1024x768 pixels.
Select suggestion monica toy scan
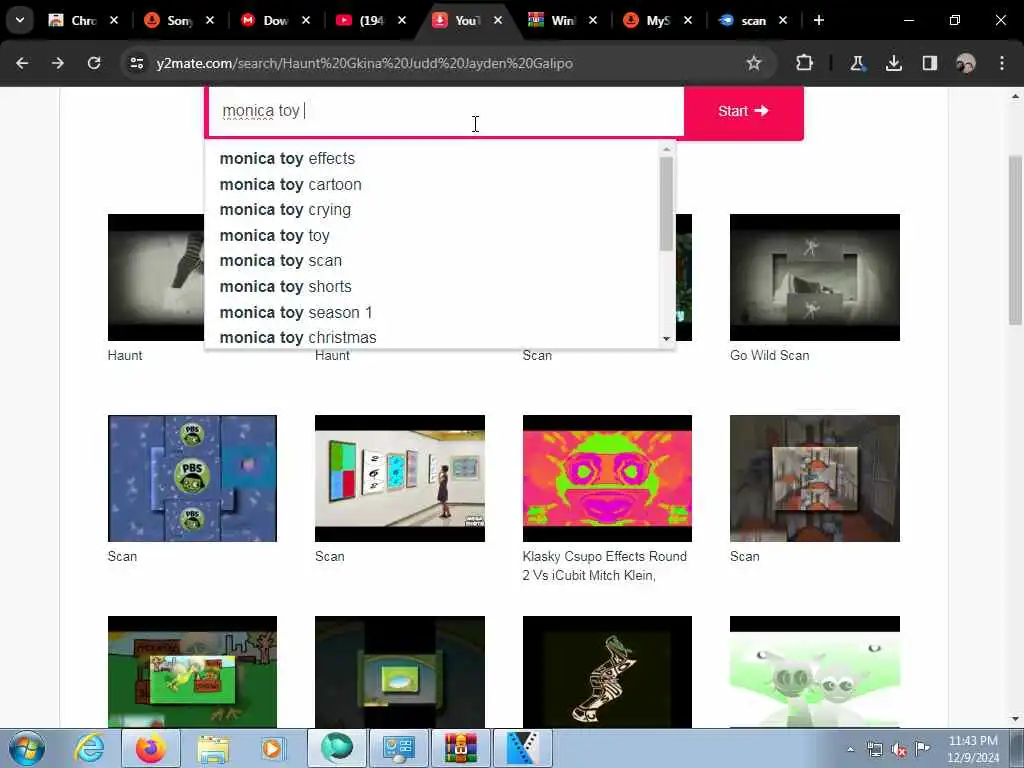[x=432, y=261]
